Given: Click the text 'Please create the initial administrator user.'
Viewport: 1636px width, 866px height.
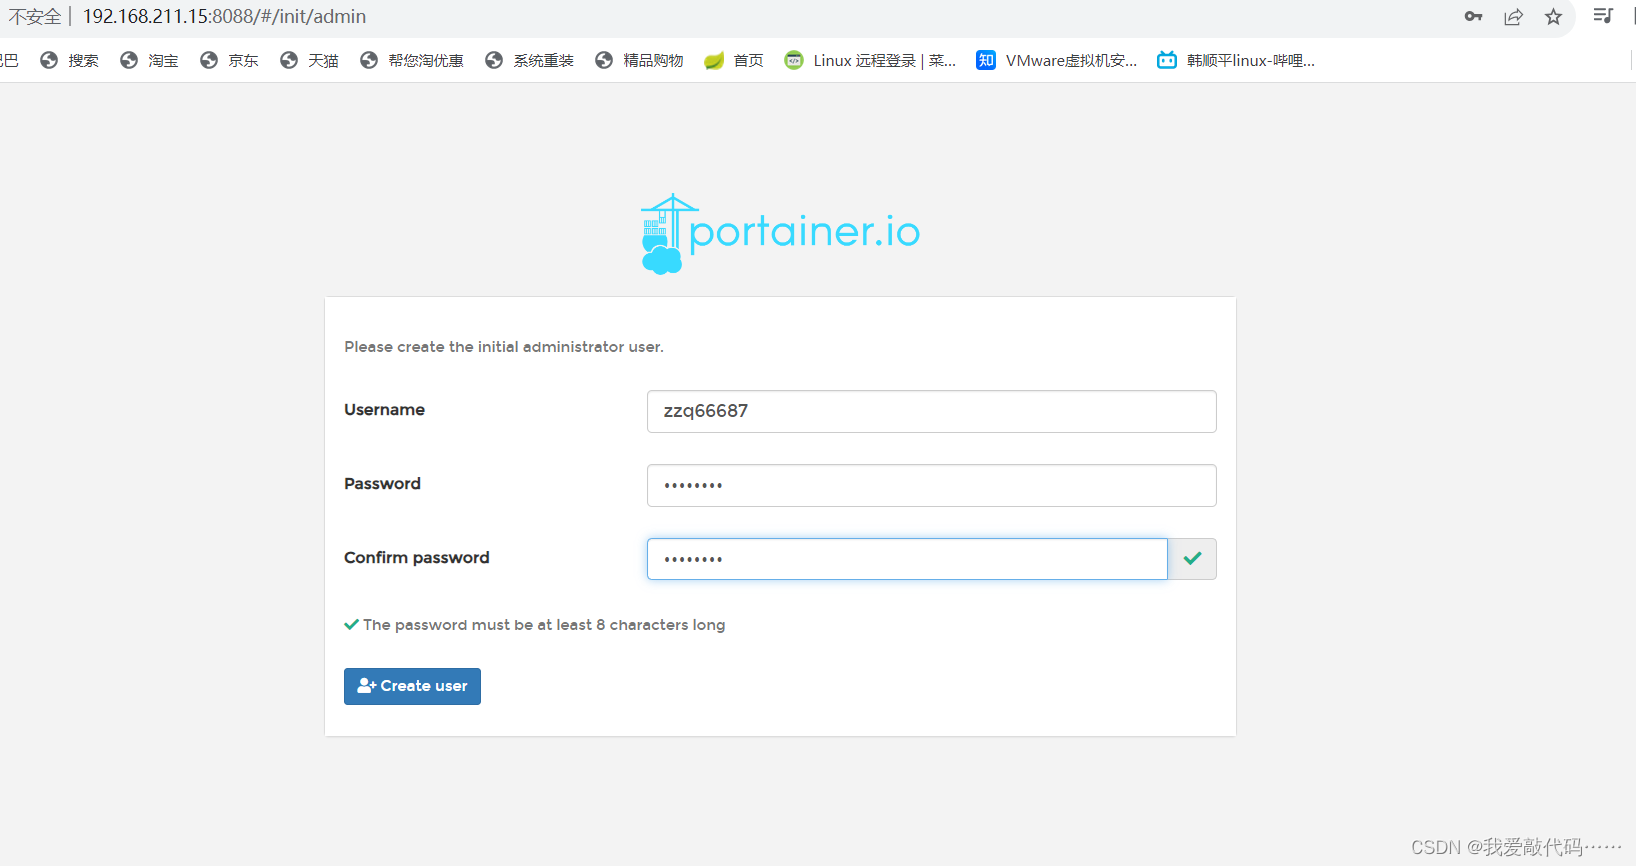Looking at the screenshot, I should (x=504, y=347).
